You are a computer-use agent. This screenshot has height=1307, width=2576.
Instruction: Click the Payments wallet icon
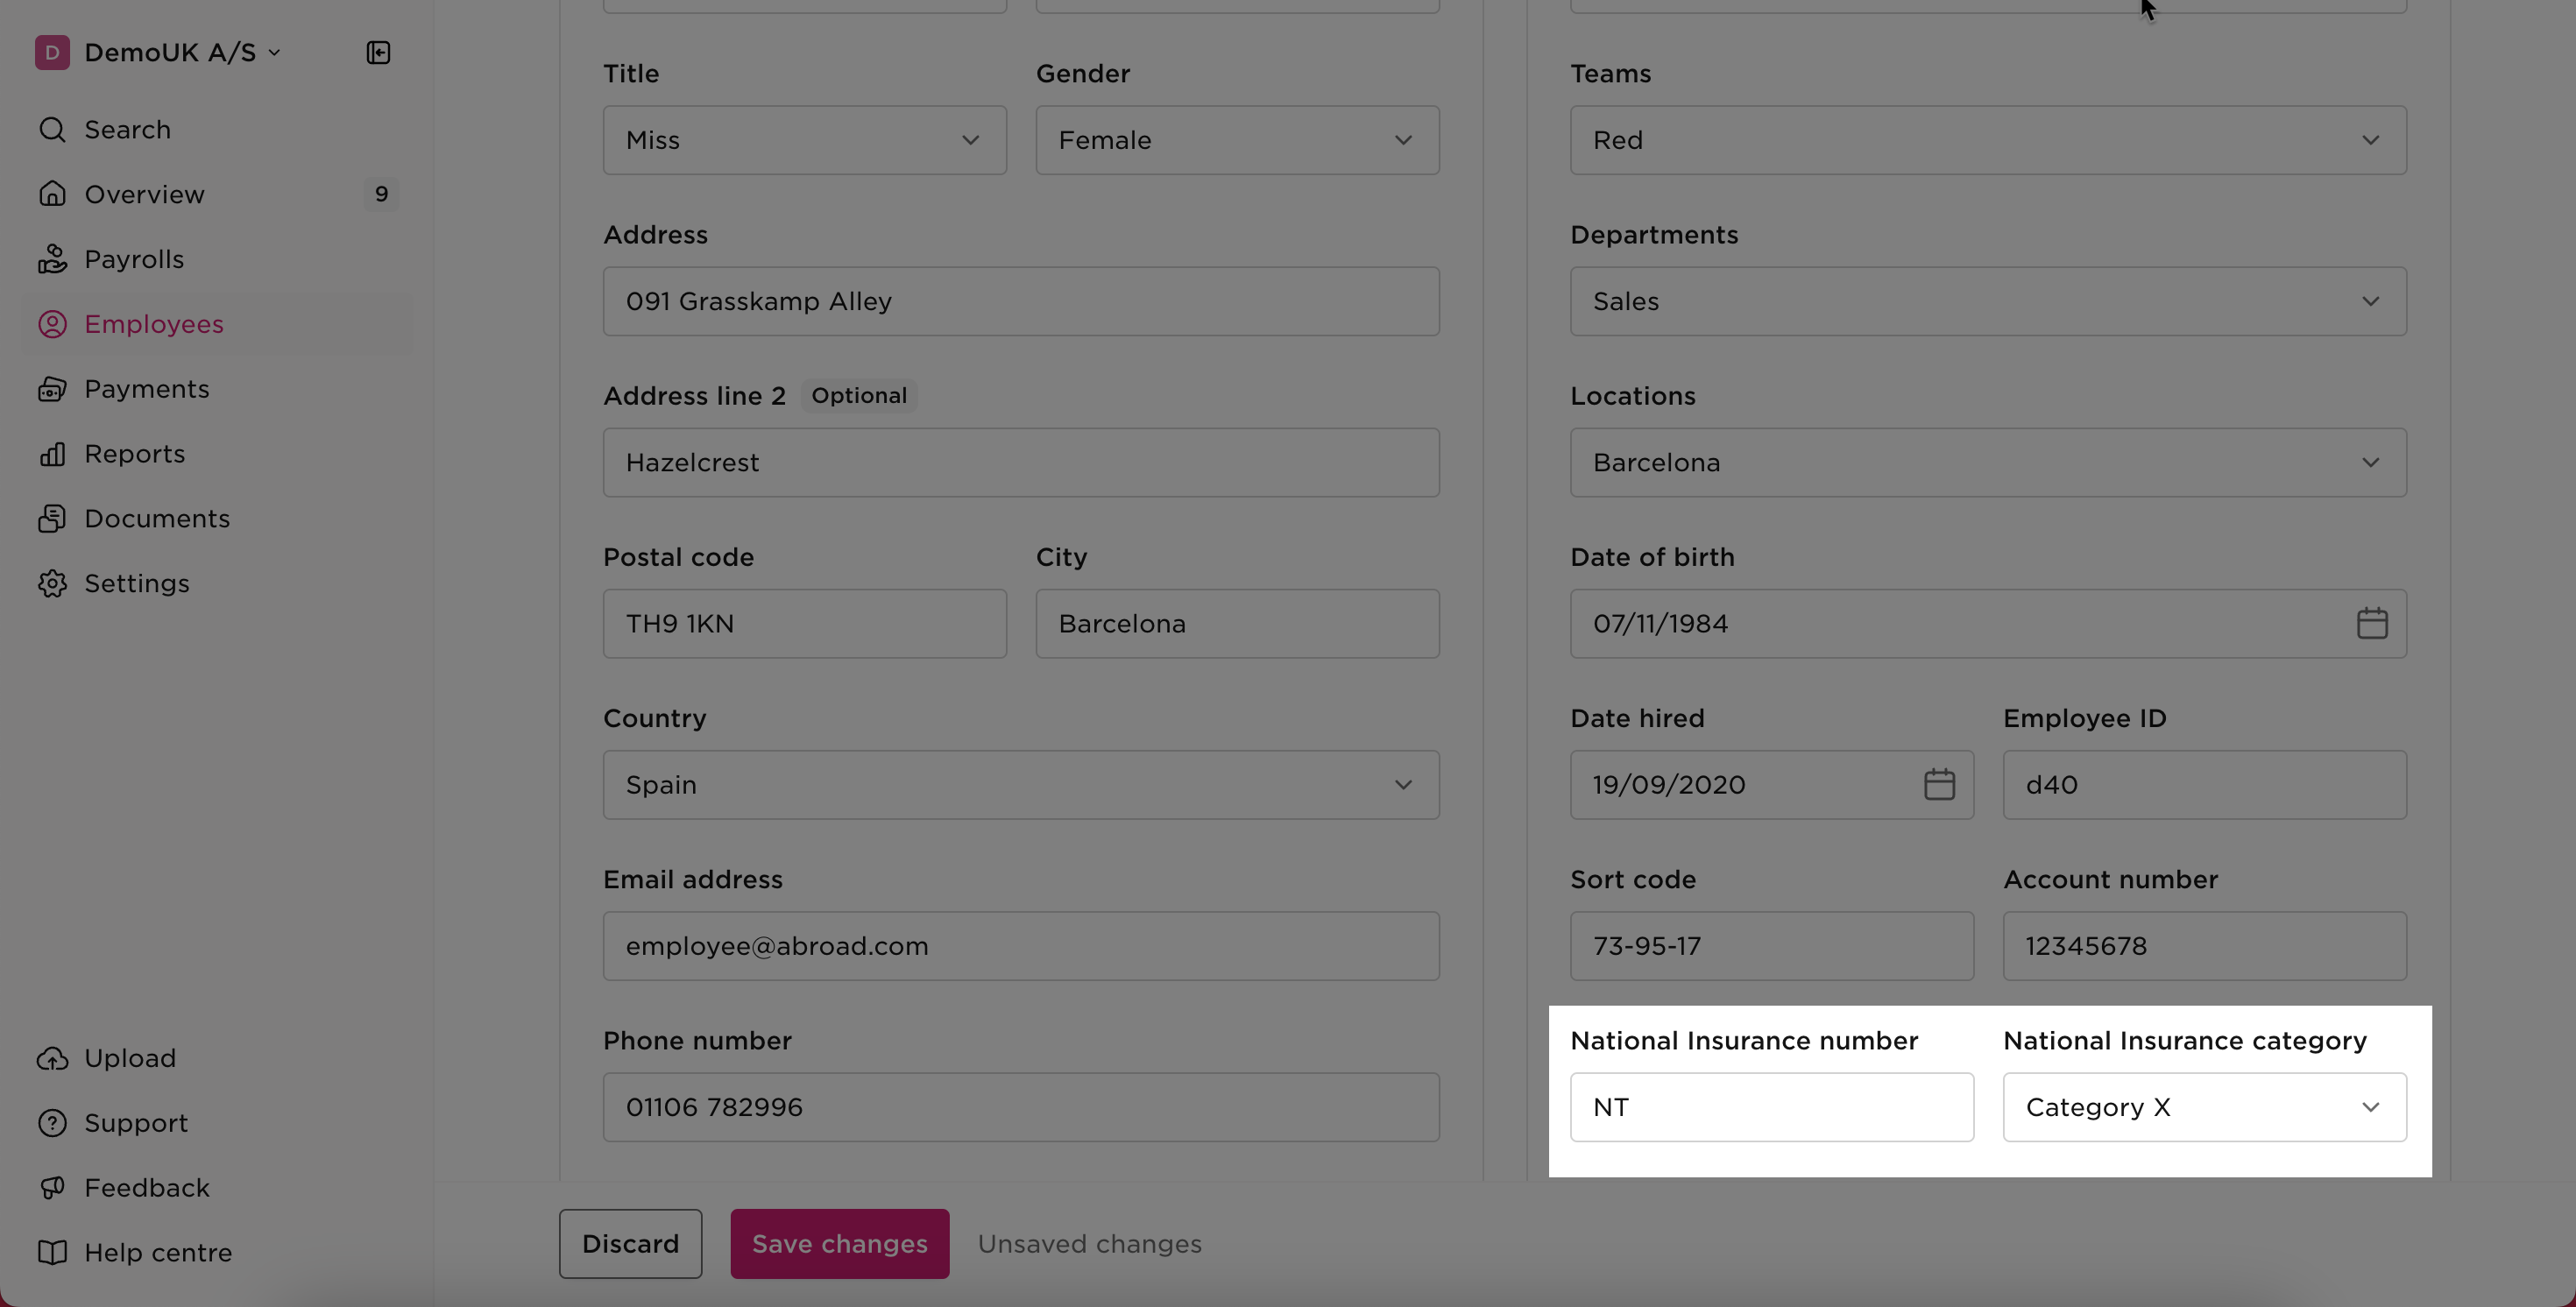[x=52, y=389]
